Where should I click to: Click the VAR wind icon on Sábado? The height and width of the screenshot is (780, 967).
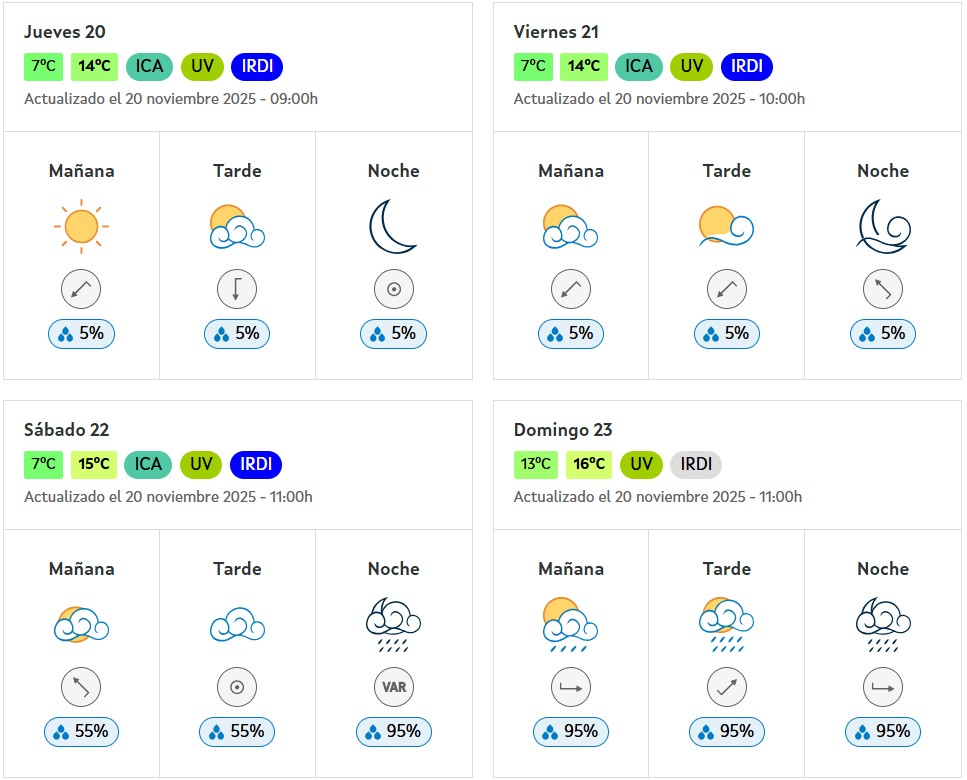pyautogui.click(x=393, y=688)
